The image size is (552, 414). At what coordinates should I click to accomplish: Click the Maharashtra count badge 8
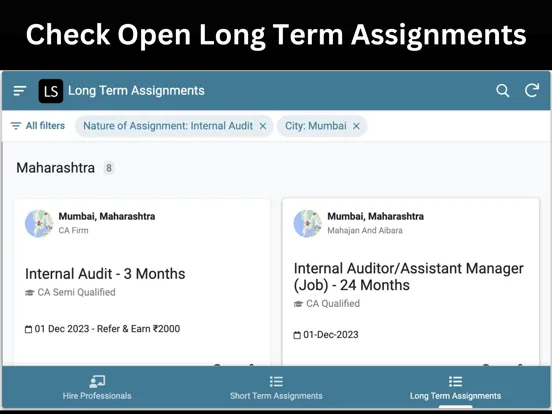(x=109, y=168)
